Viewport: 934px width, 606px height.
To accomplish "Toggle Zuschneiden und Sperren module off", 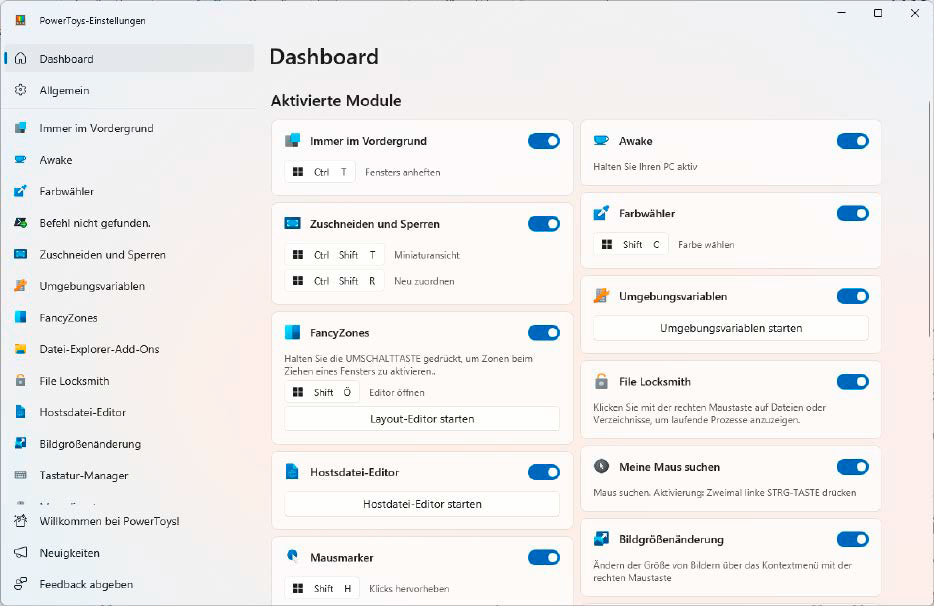I will pyautogui.click(x=544, y=223).
